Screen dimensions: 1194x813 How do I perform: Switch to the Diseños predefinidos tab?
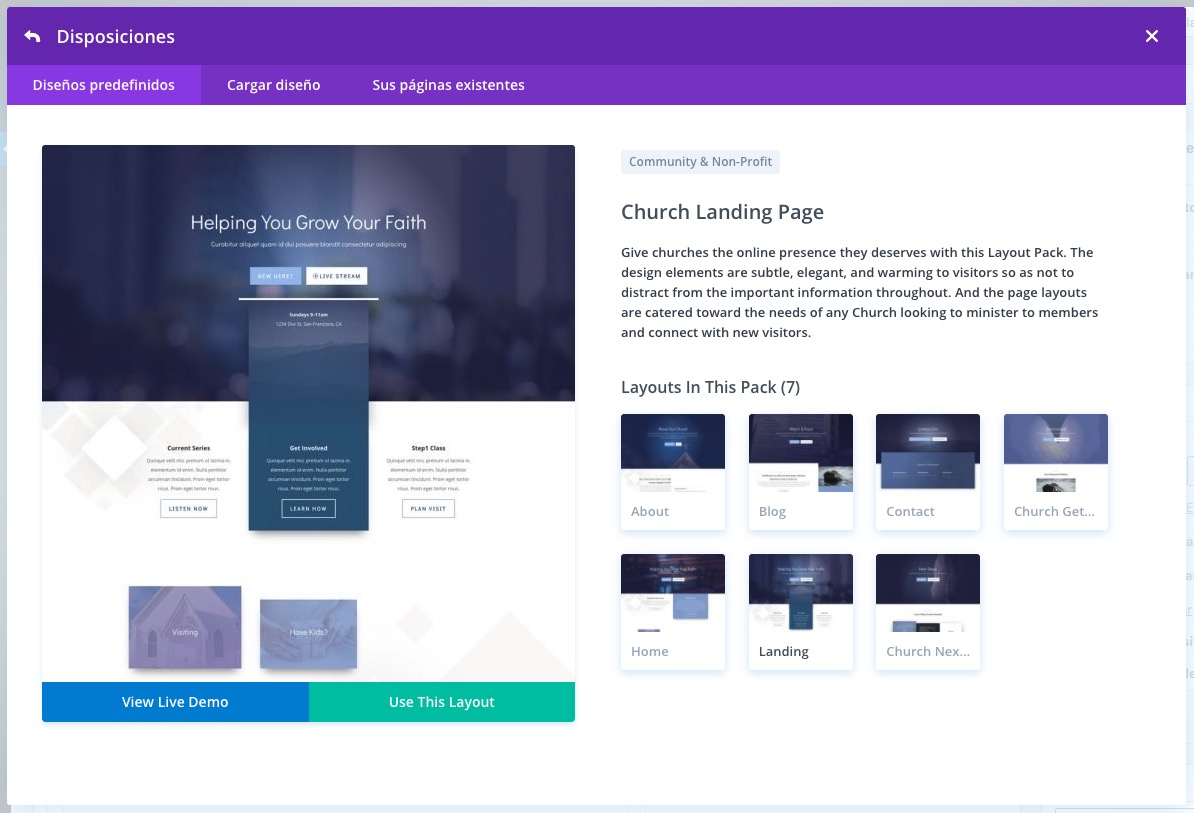[103, 85]
